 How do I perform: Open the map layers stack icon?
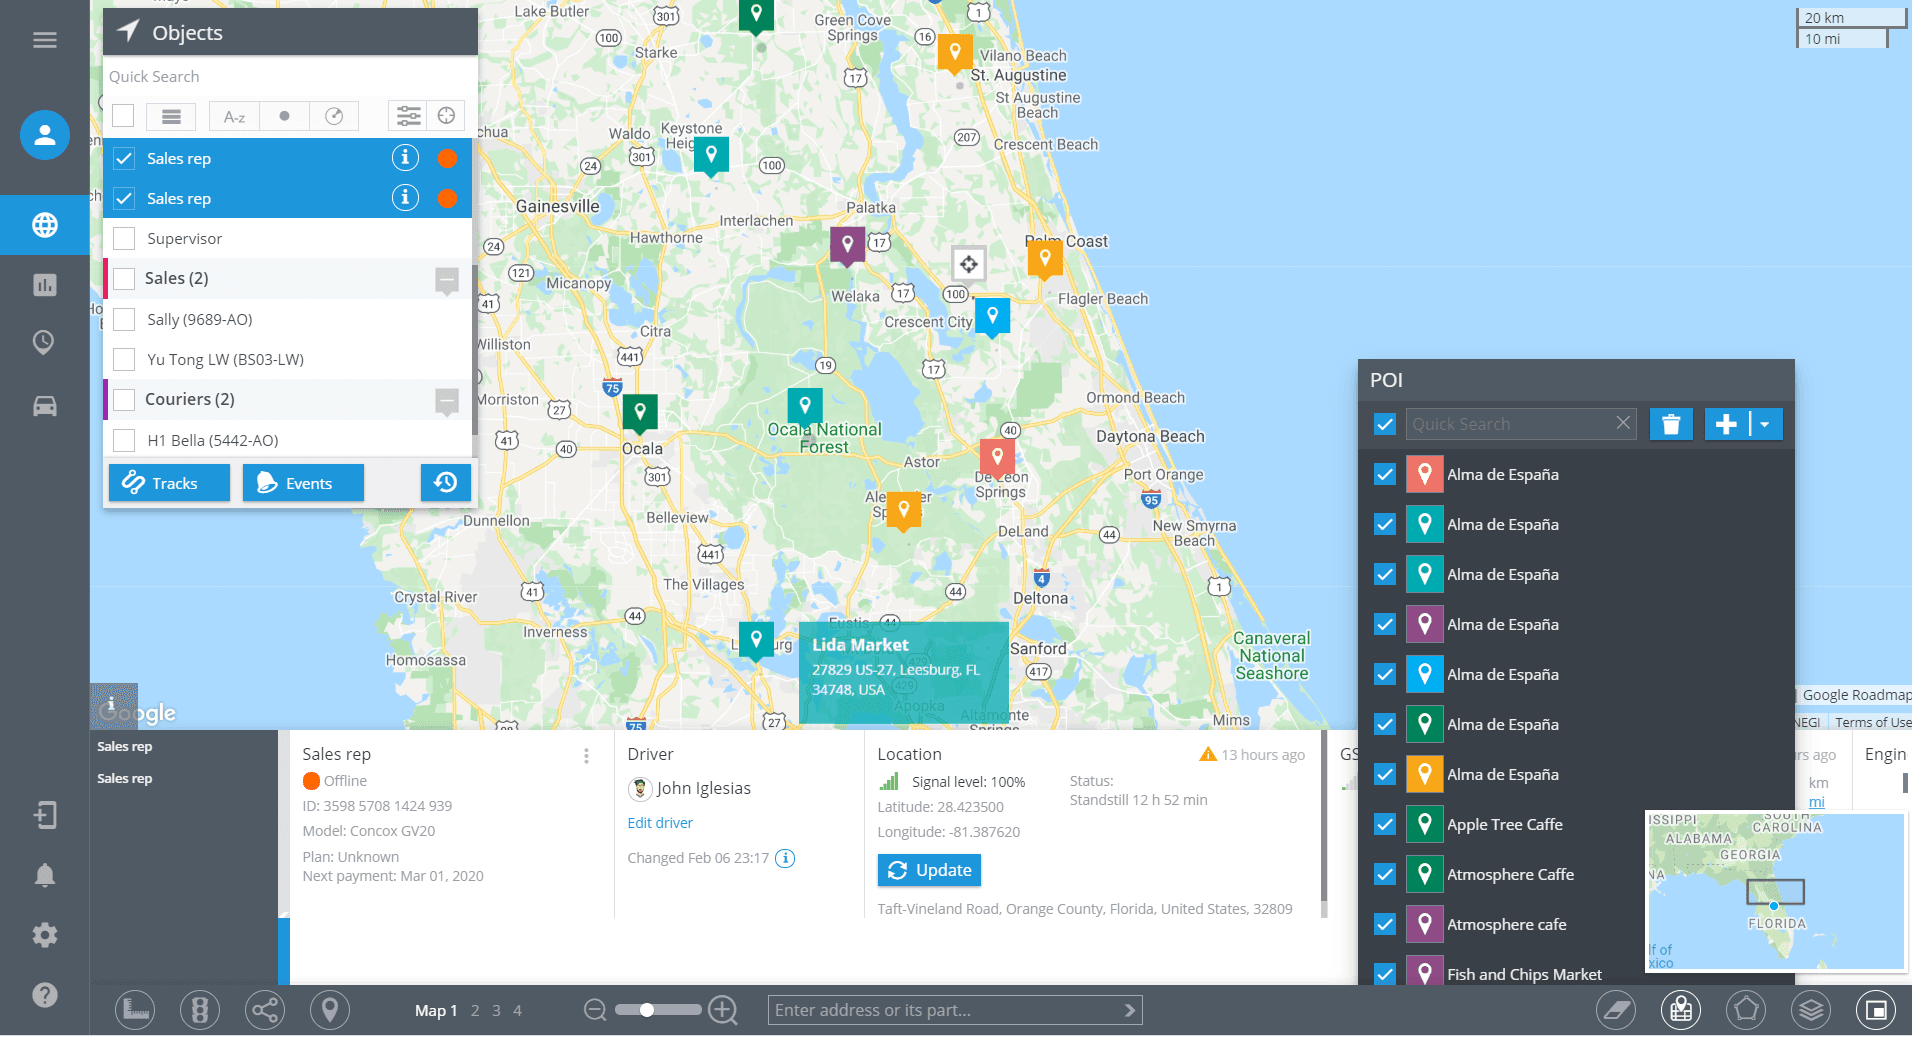[x=1811, y=1010]
